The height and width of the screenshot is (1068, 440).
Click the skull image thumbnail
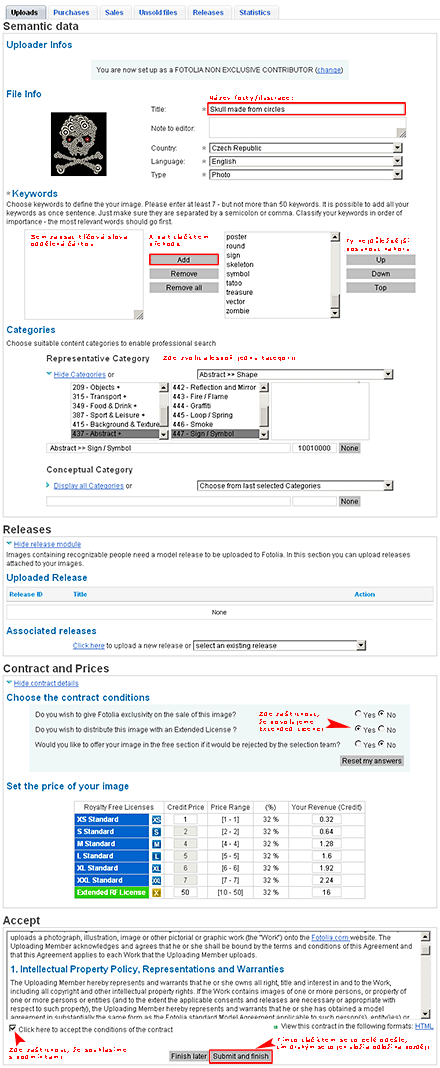pyautogui.click(x=78, y=142)
